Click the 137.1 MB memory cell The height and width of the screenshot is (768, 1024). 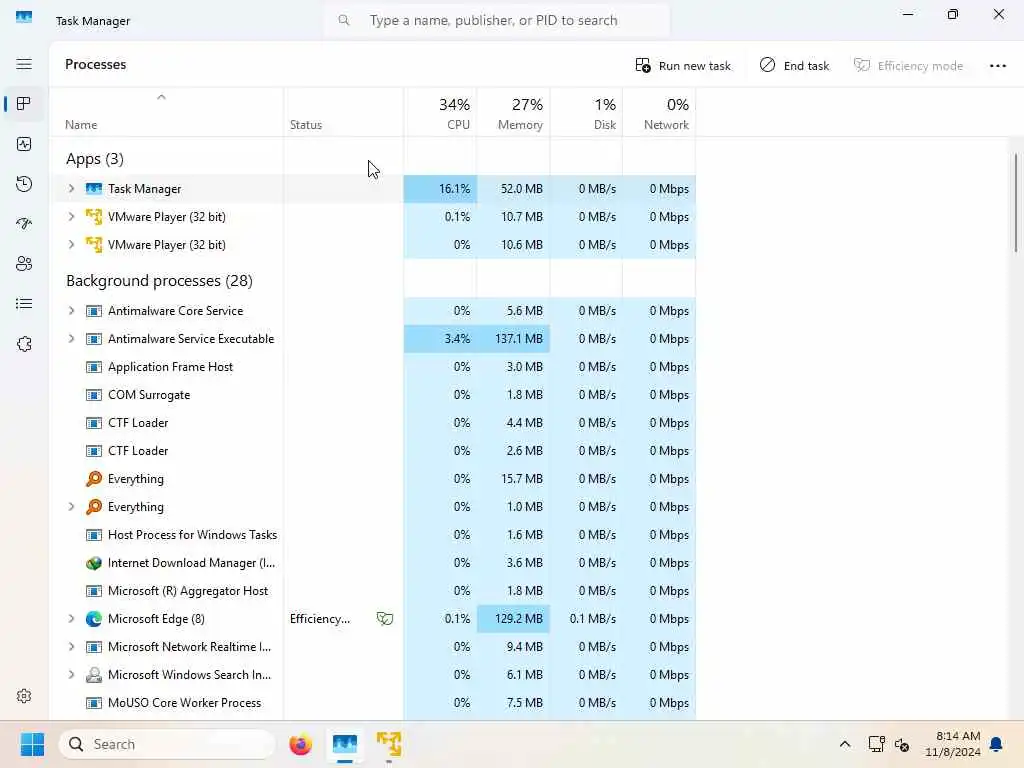tap(513, 339)
